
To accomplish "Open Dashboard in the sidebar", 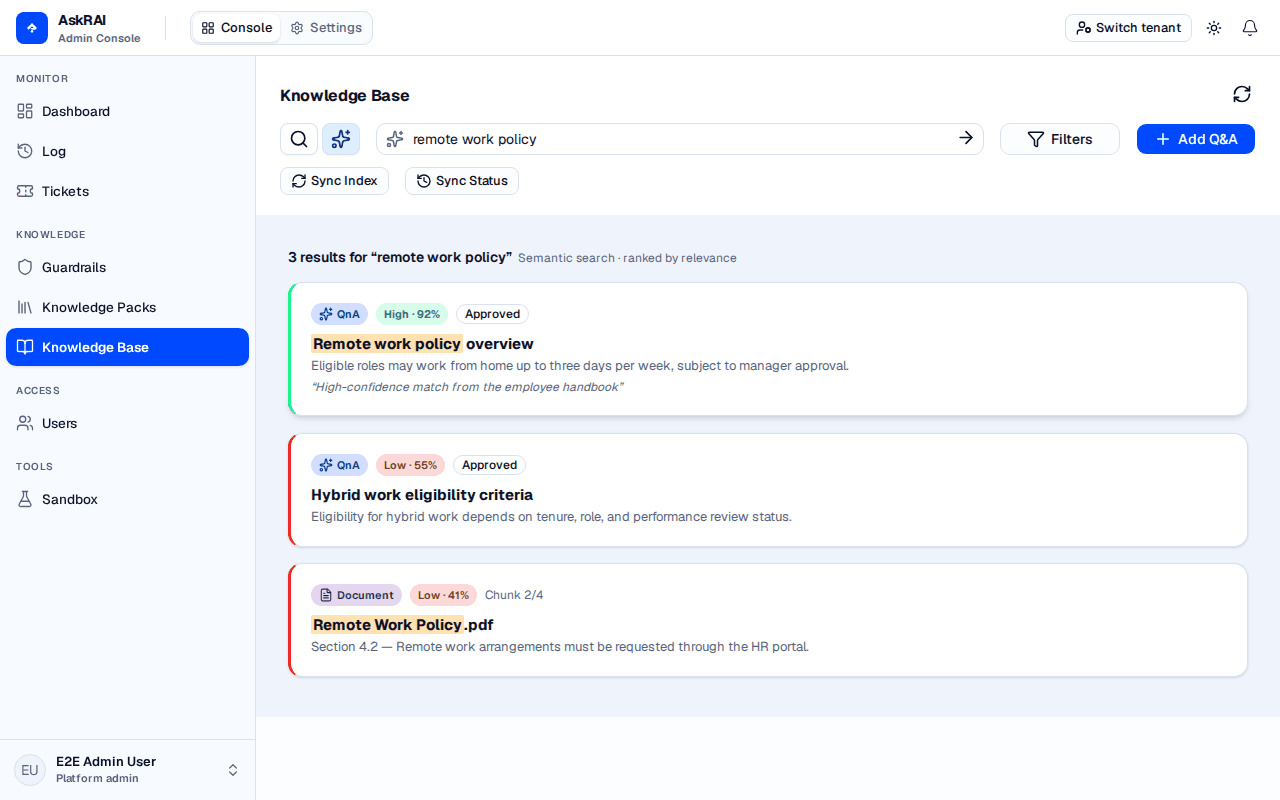I will (x=127, y=111).
